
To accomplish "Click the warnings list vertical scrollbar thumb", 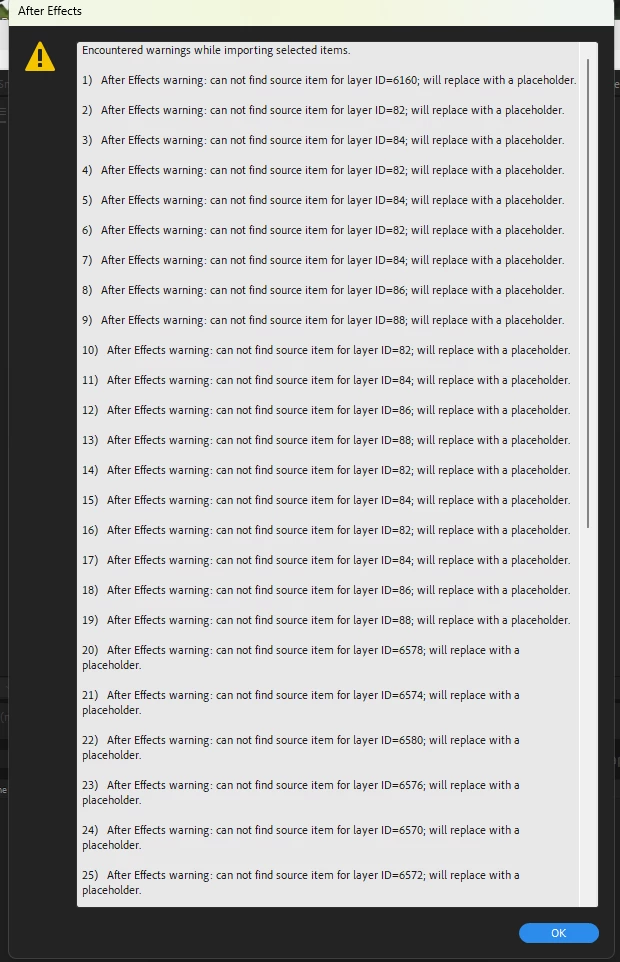I will [588, 293].
